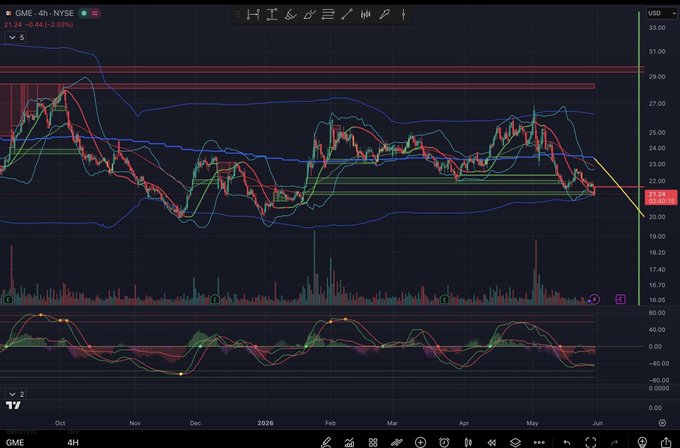
Task: Open the drawing pencil tools menu
Action: [x=326, y=442]
